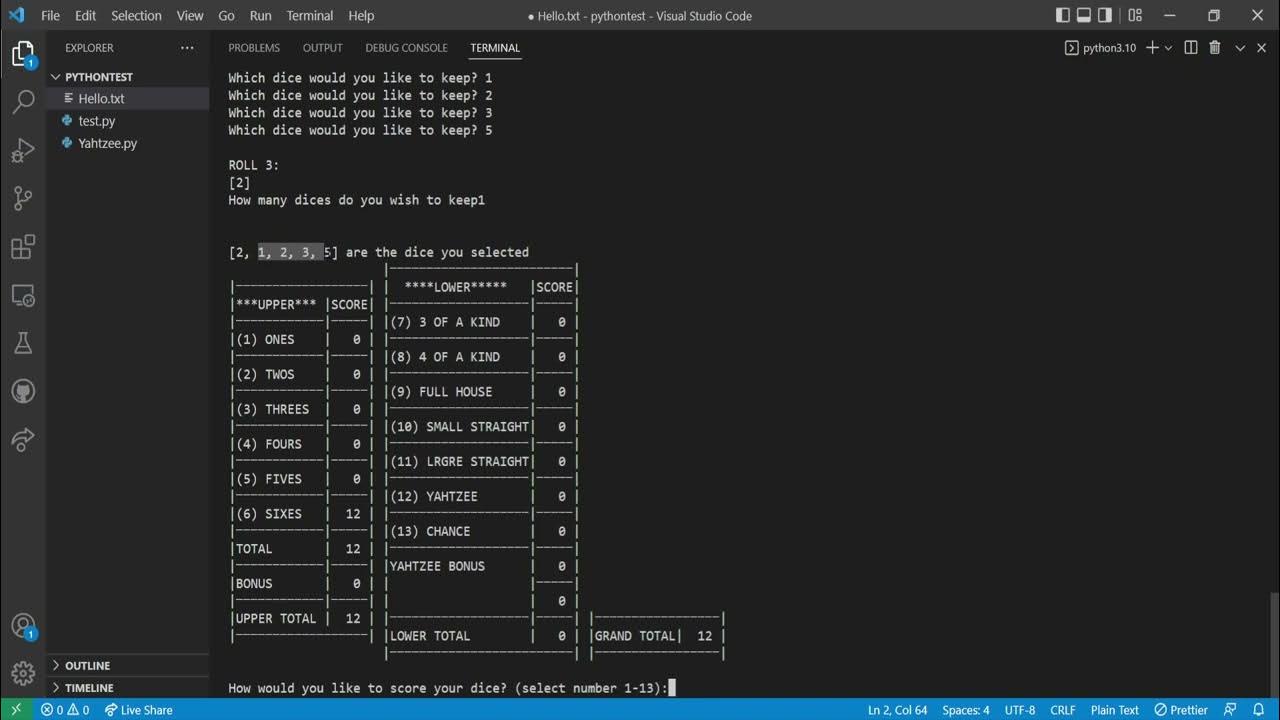Click the terminal scrollbar thumb
The width and height of the screenshot is (1280, 720).
(x=1274, y=644)
